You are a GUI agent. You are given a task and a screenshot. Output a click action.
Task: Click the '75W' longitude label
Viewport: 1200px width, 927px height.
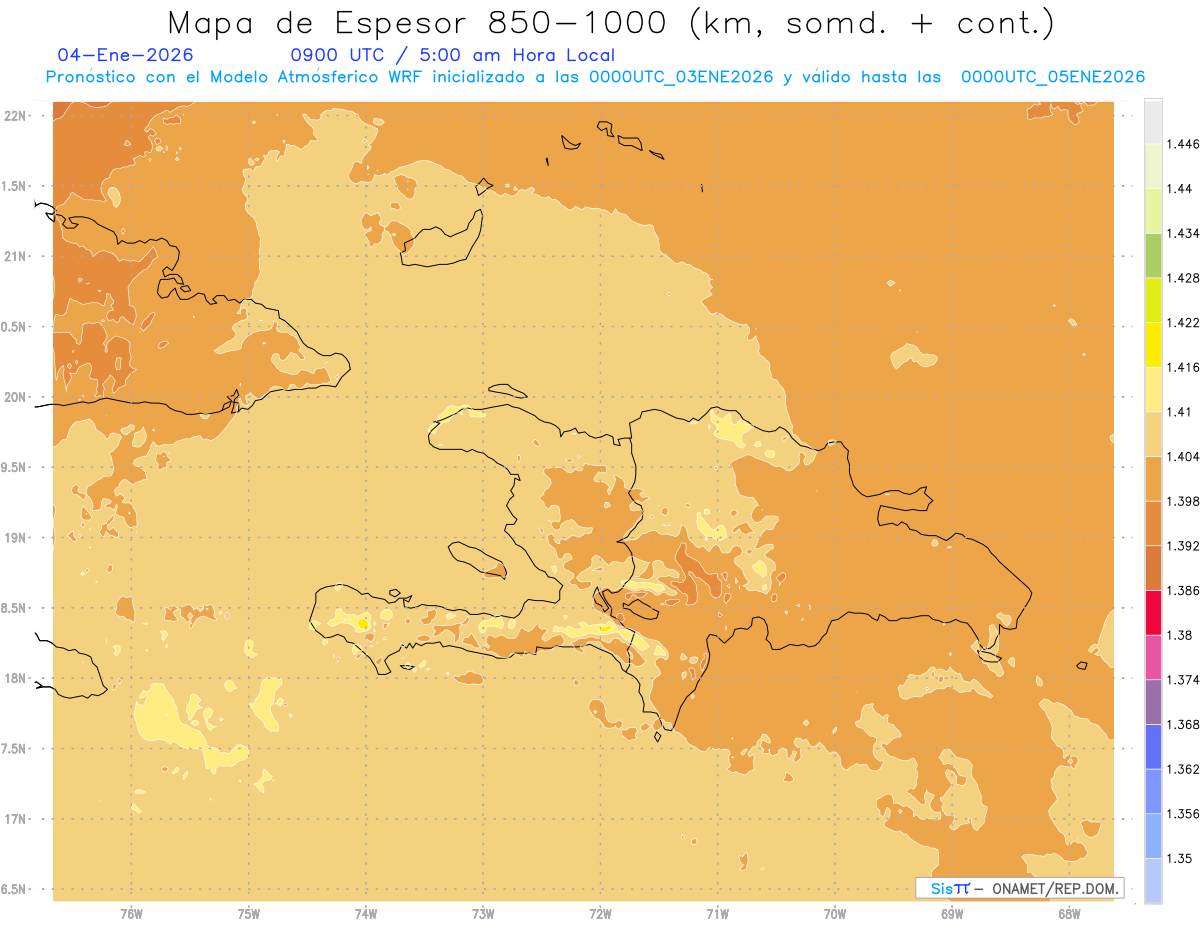[x=249, y=914]
